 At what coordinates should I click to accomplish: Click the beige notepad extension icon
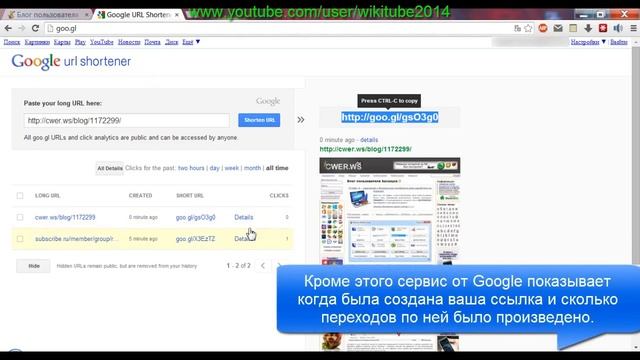click(x=573, y=28)
